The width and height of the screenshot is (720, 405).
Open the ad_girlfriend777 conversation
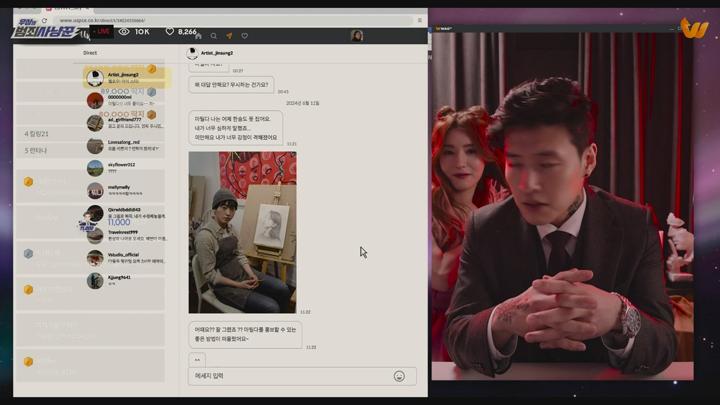tap(128, 123)
